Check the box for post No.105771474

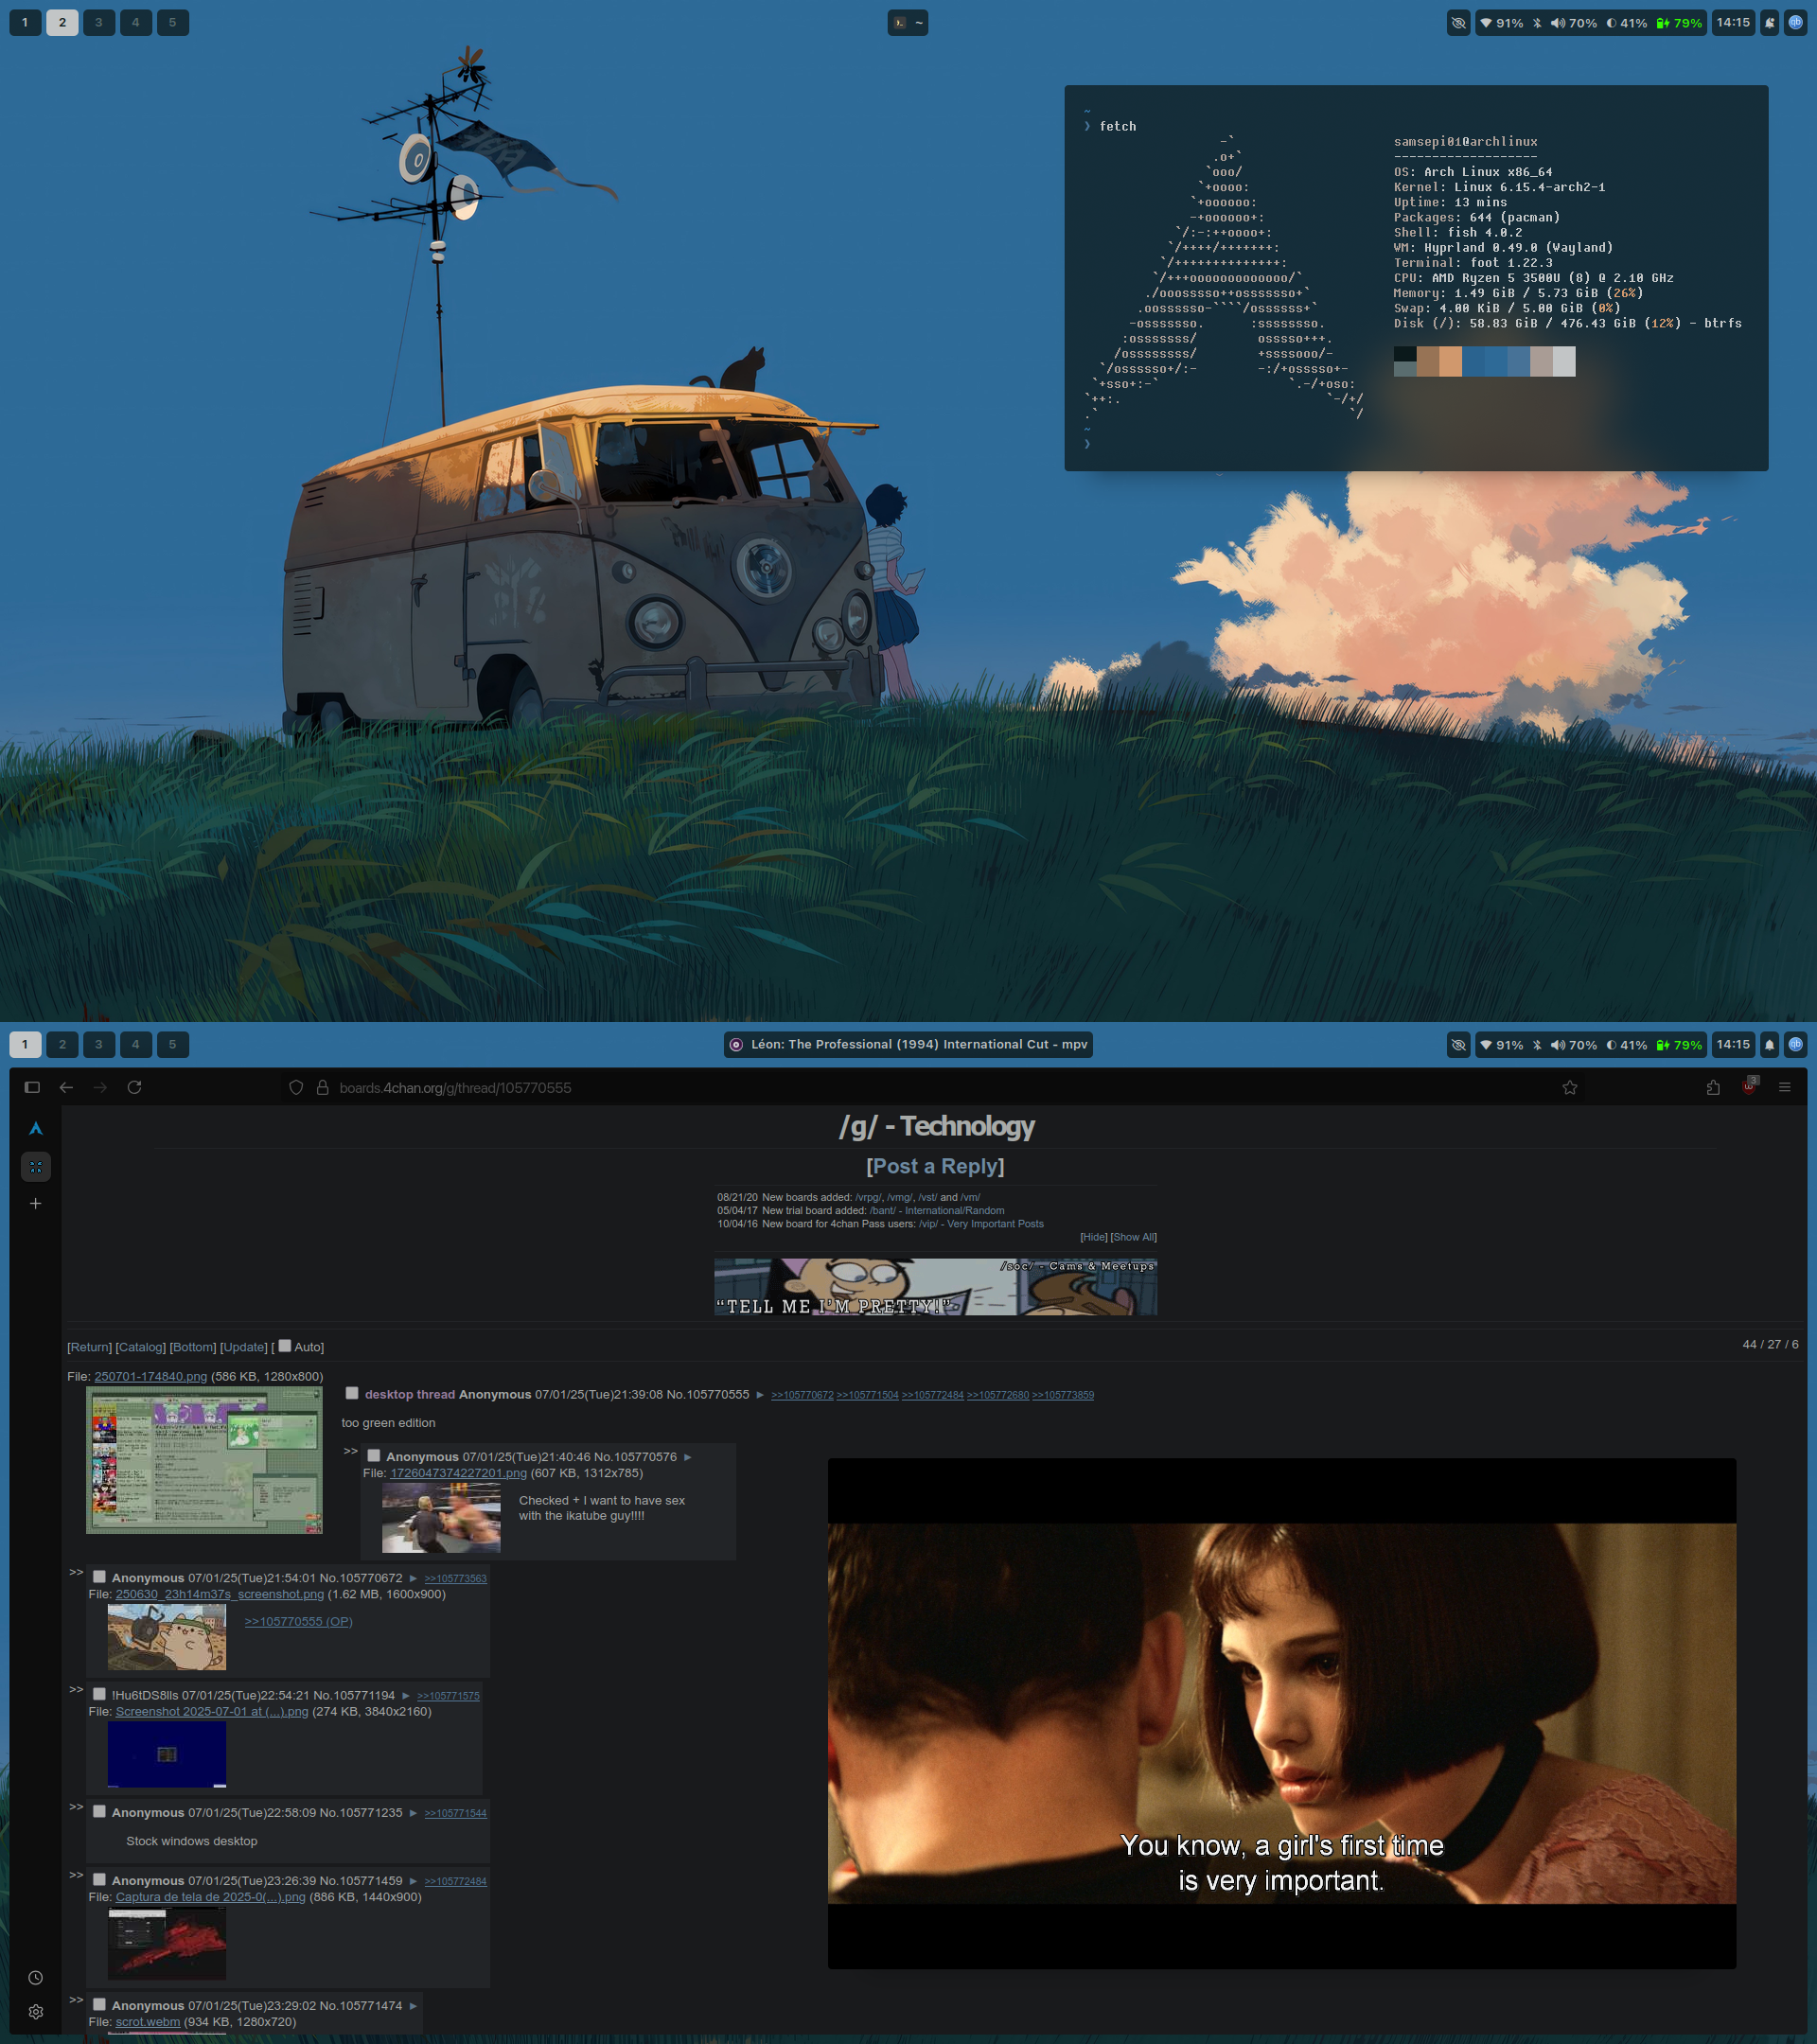coord(99,2004)
